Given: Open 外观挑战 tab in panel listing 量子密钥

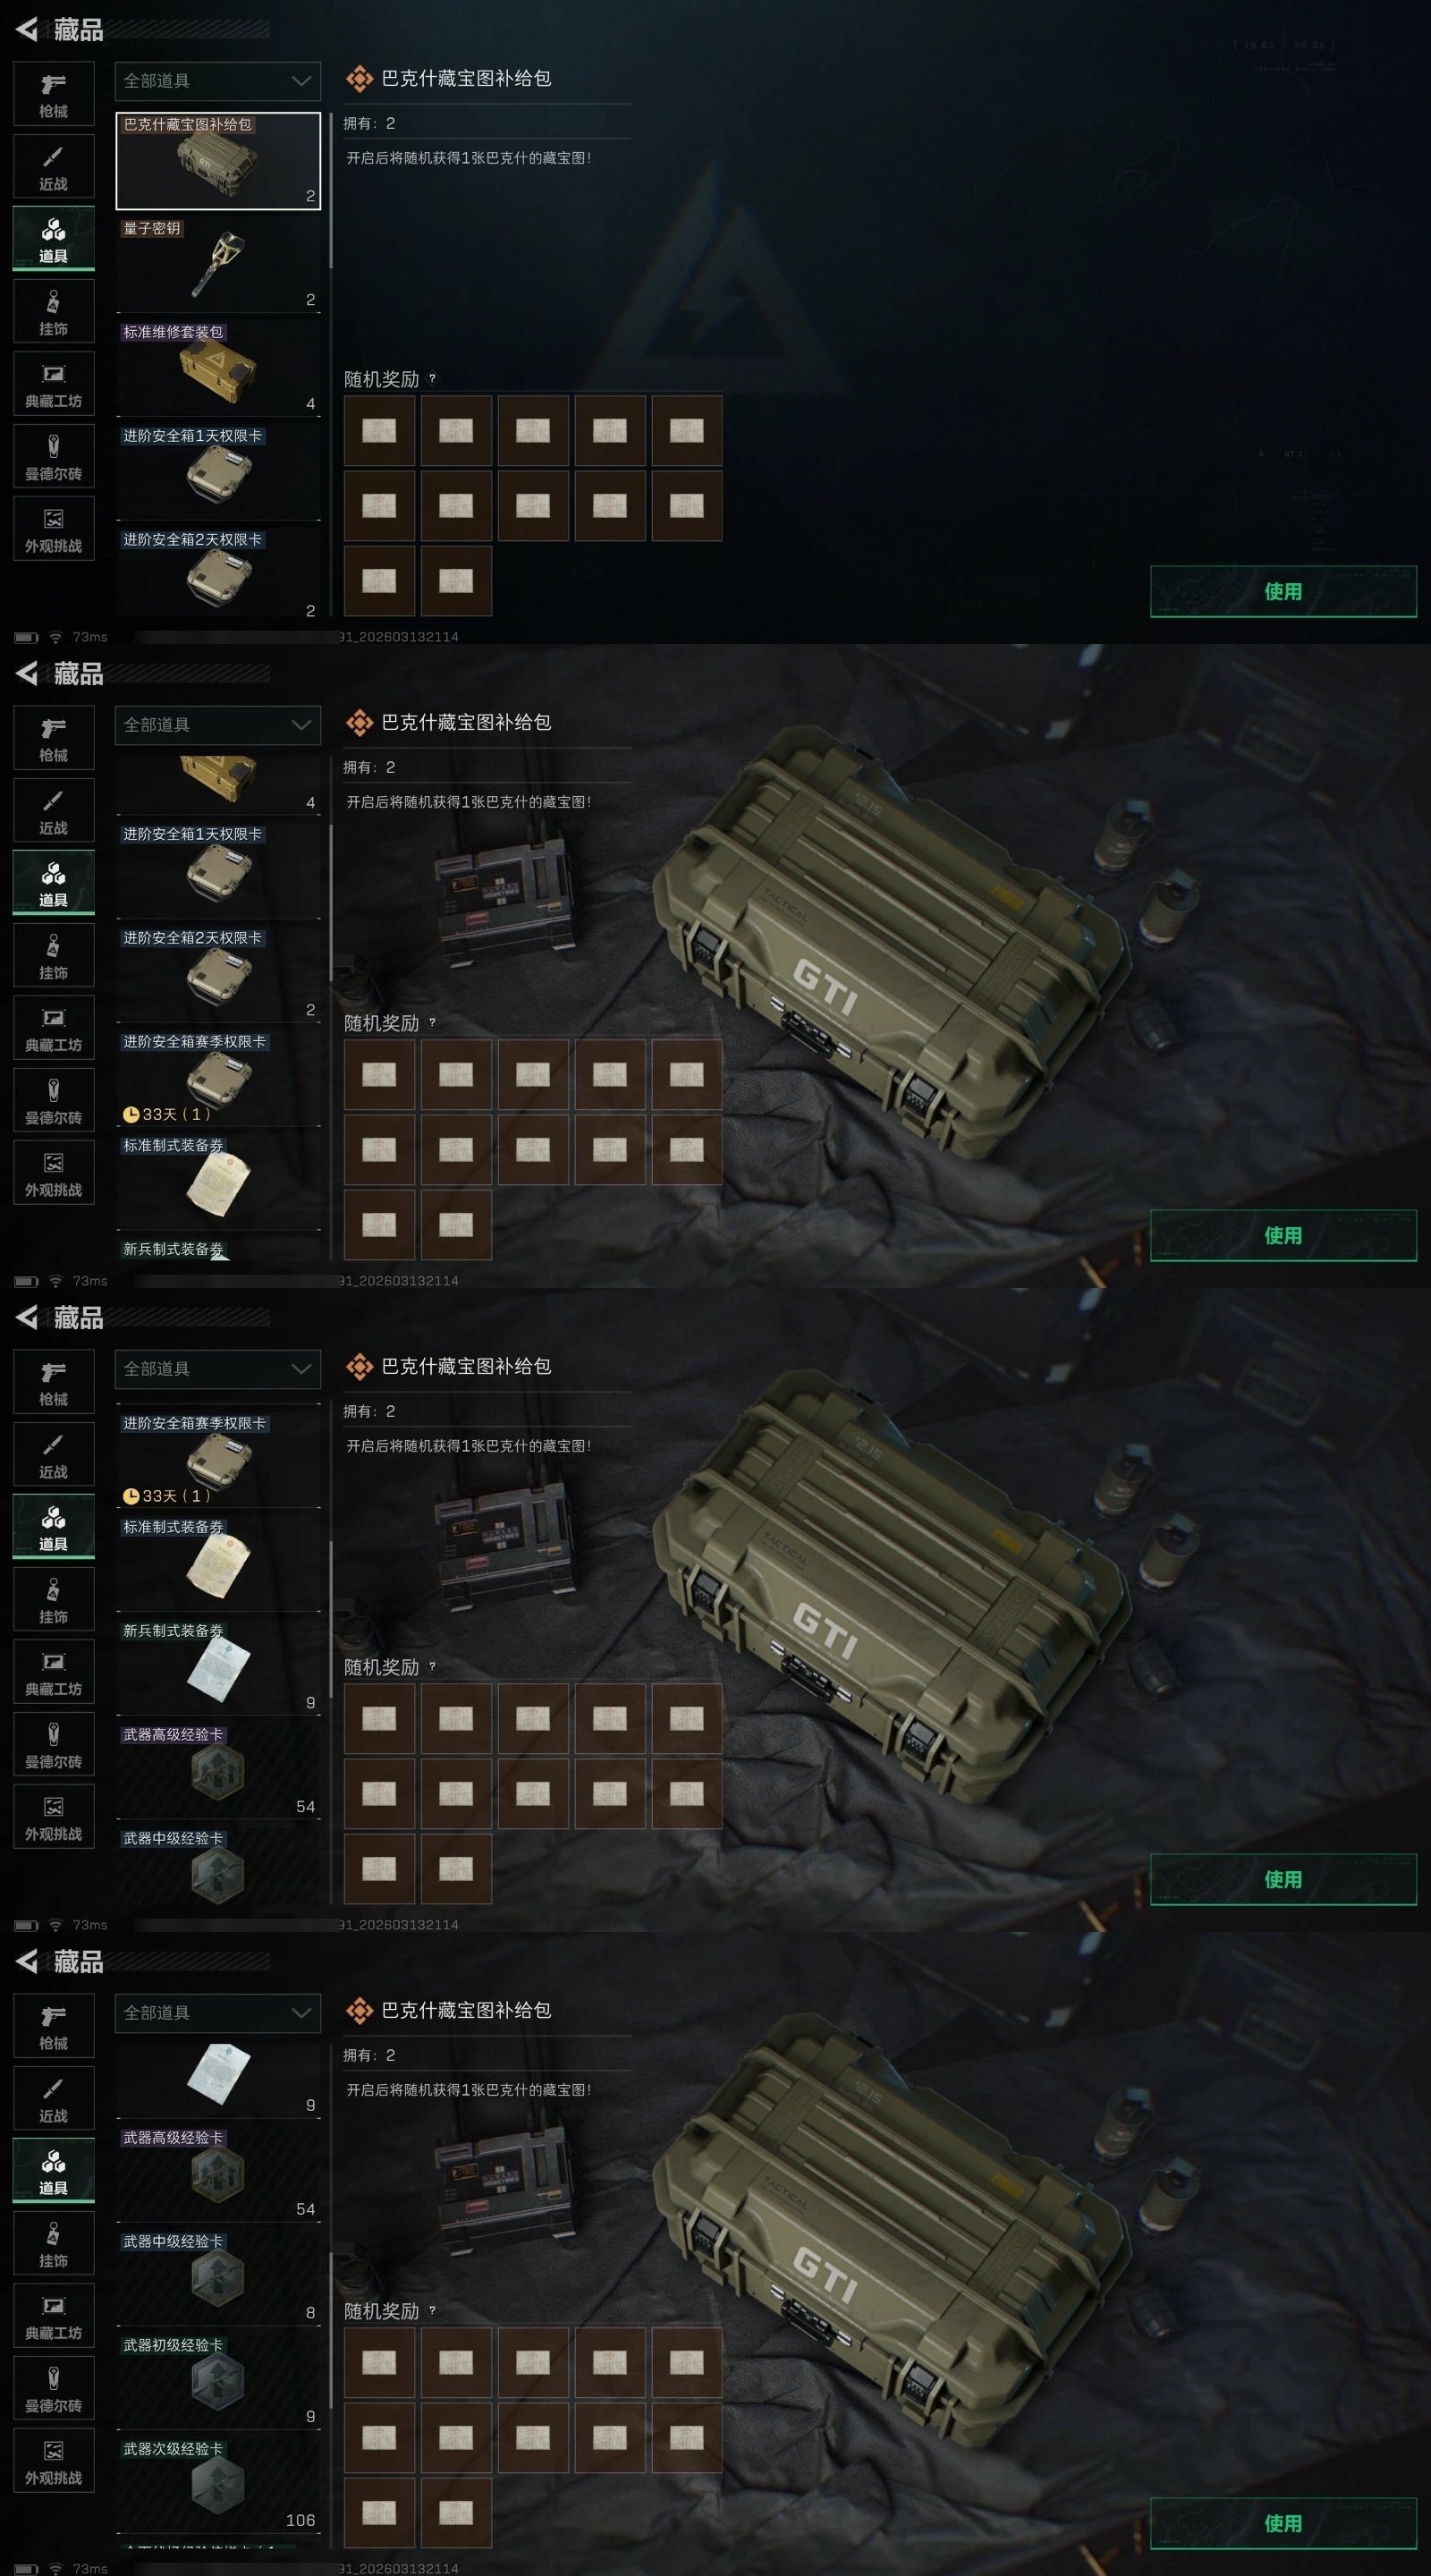Looking at the screenshot, I should pos(54,529).
